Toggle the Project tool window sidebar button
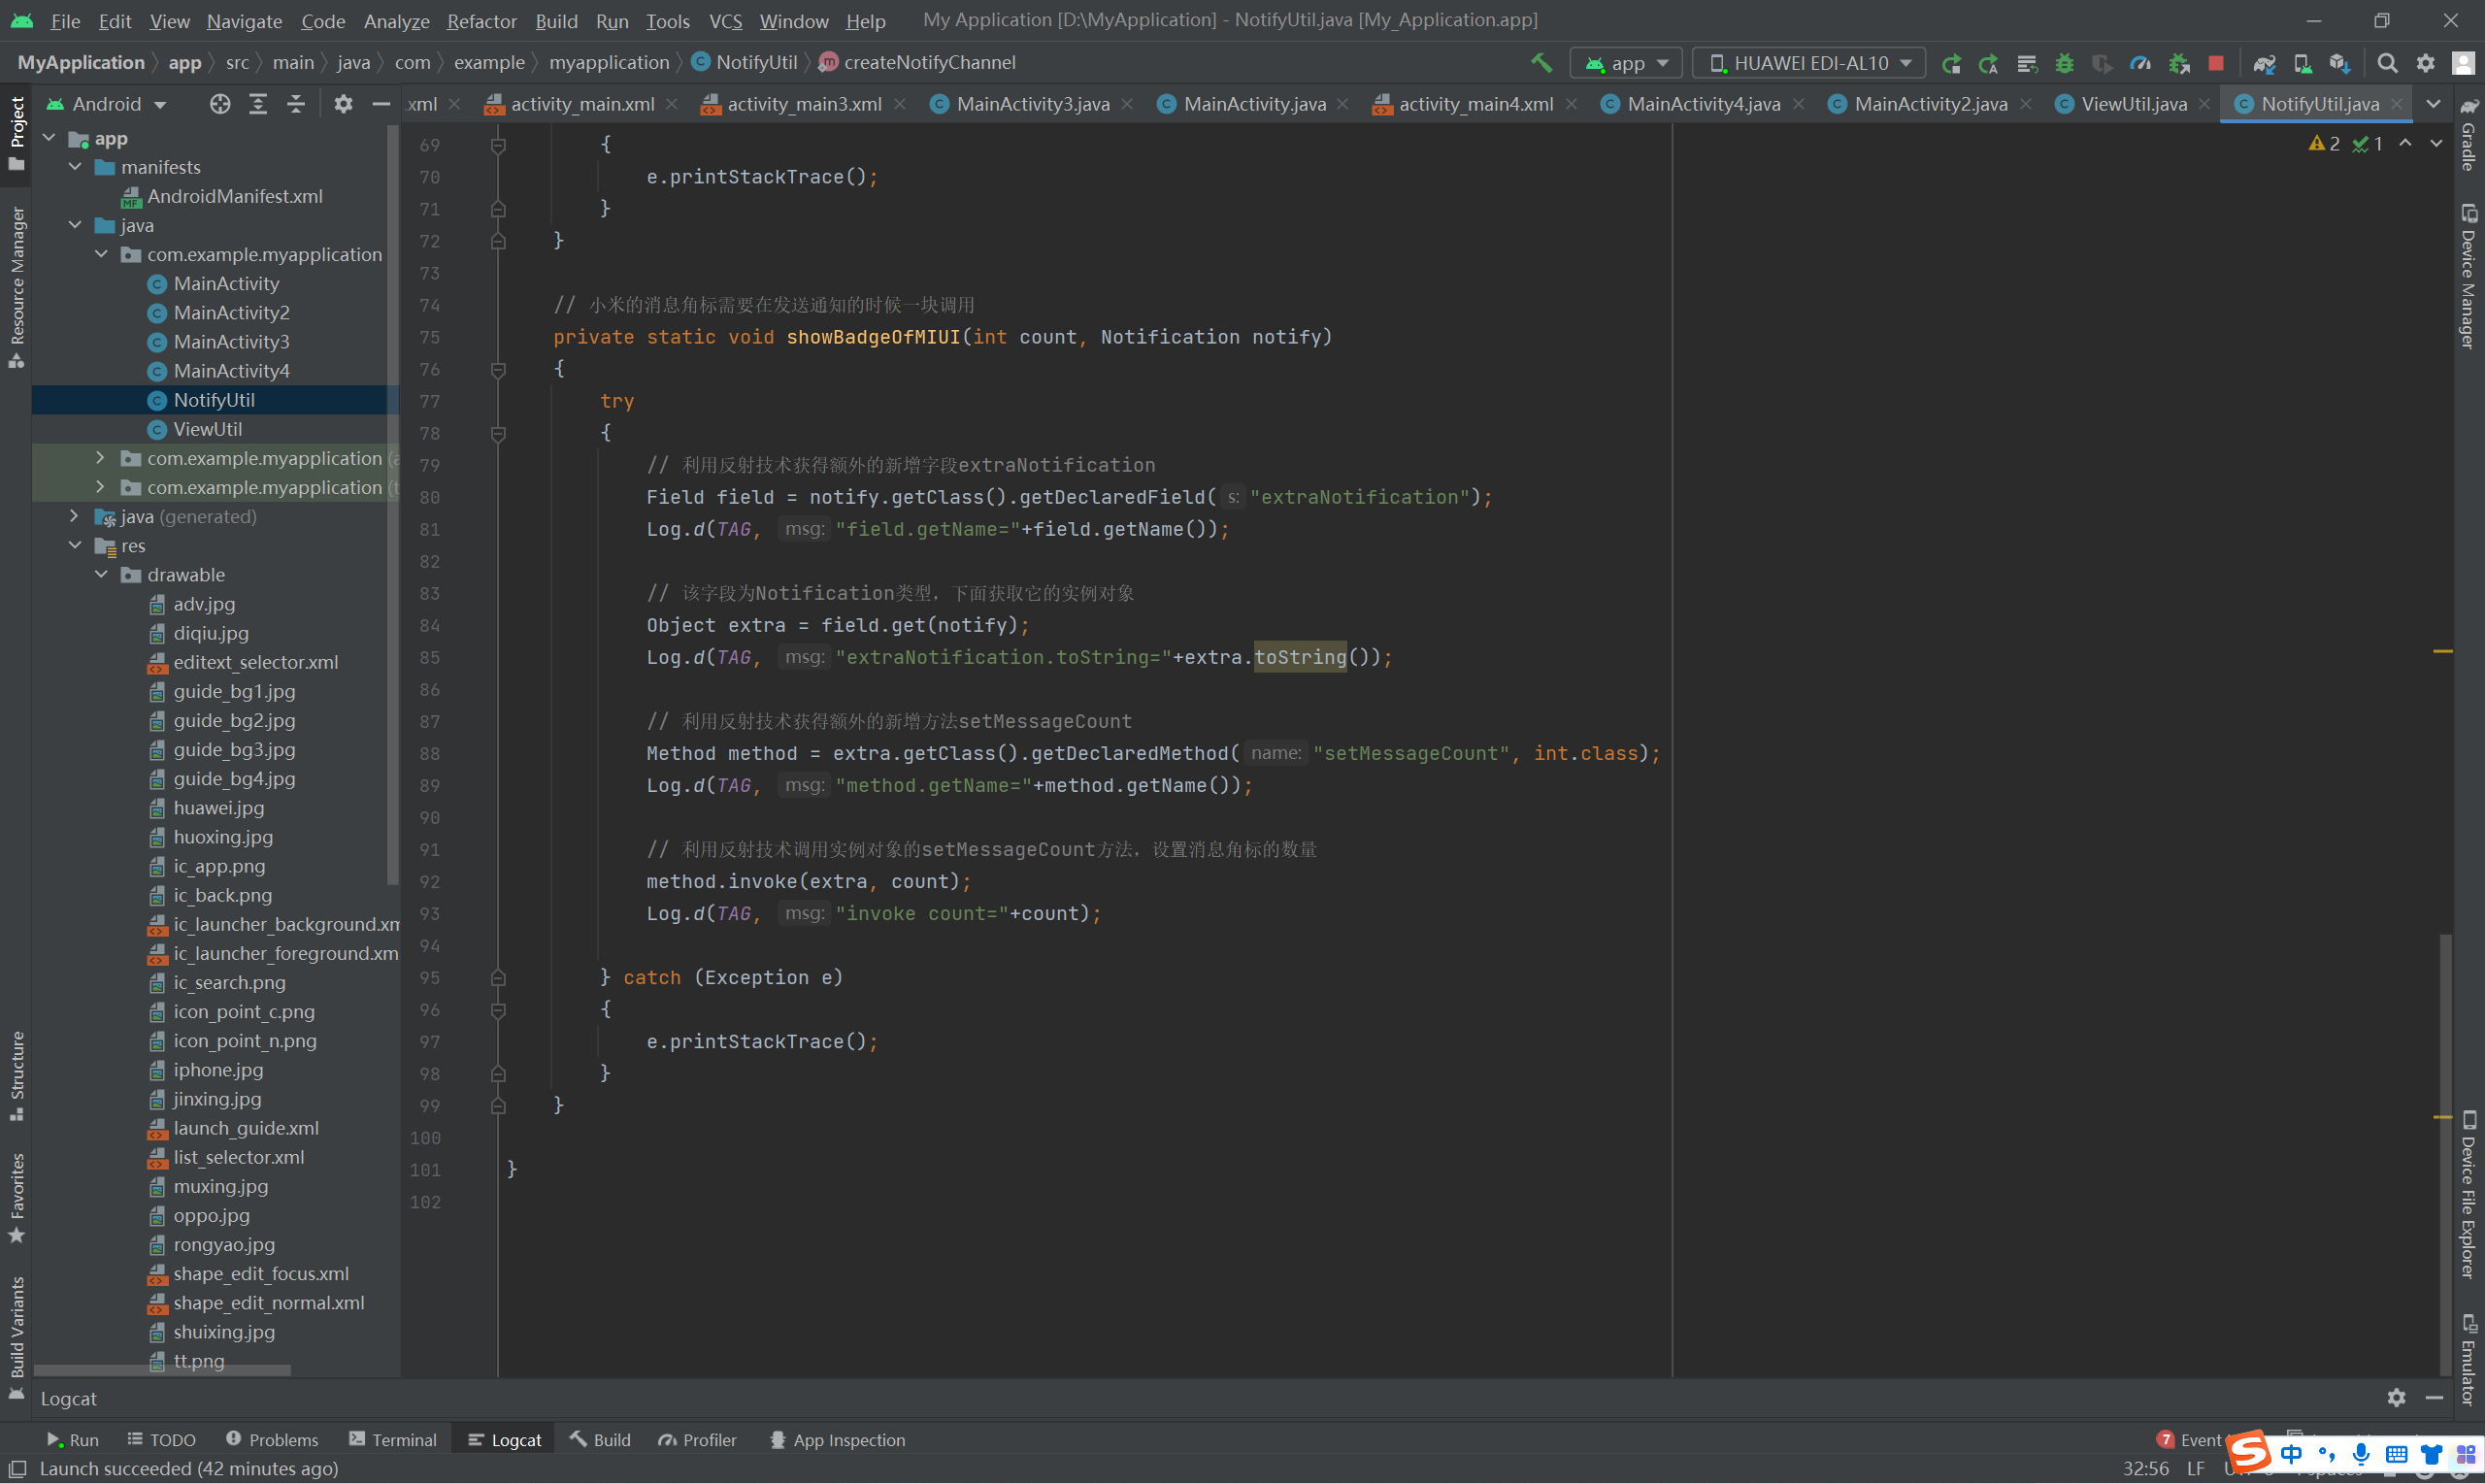 (16, 132)
